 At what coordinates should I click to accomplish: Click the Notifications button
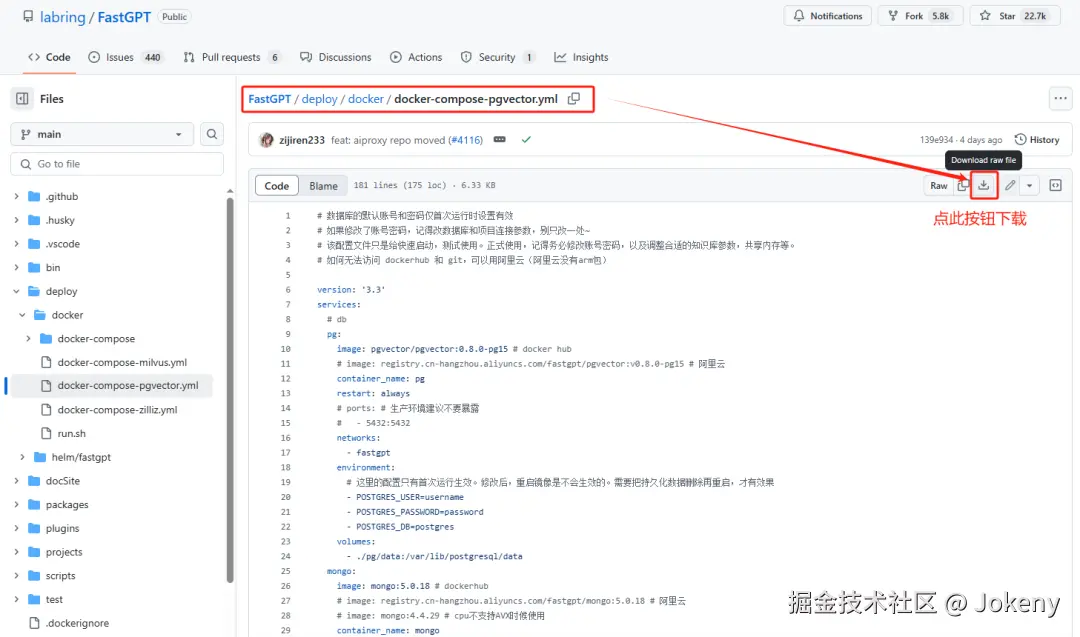tap(827, 16)
